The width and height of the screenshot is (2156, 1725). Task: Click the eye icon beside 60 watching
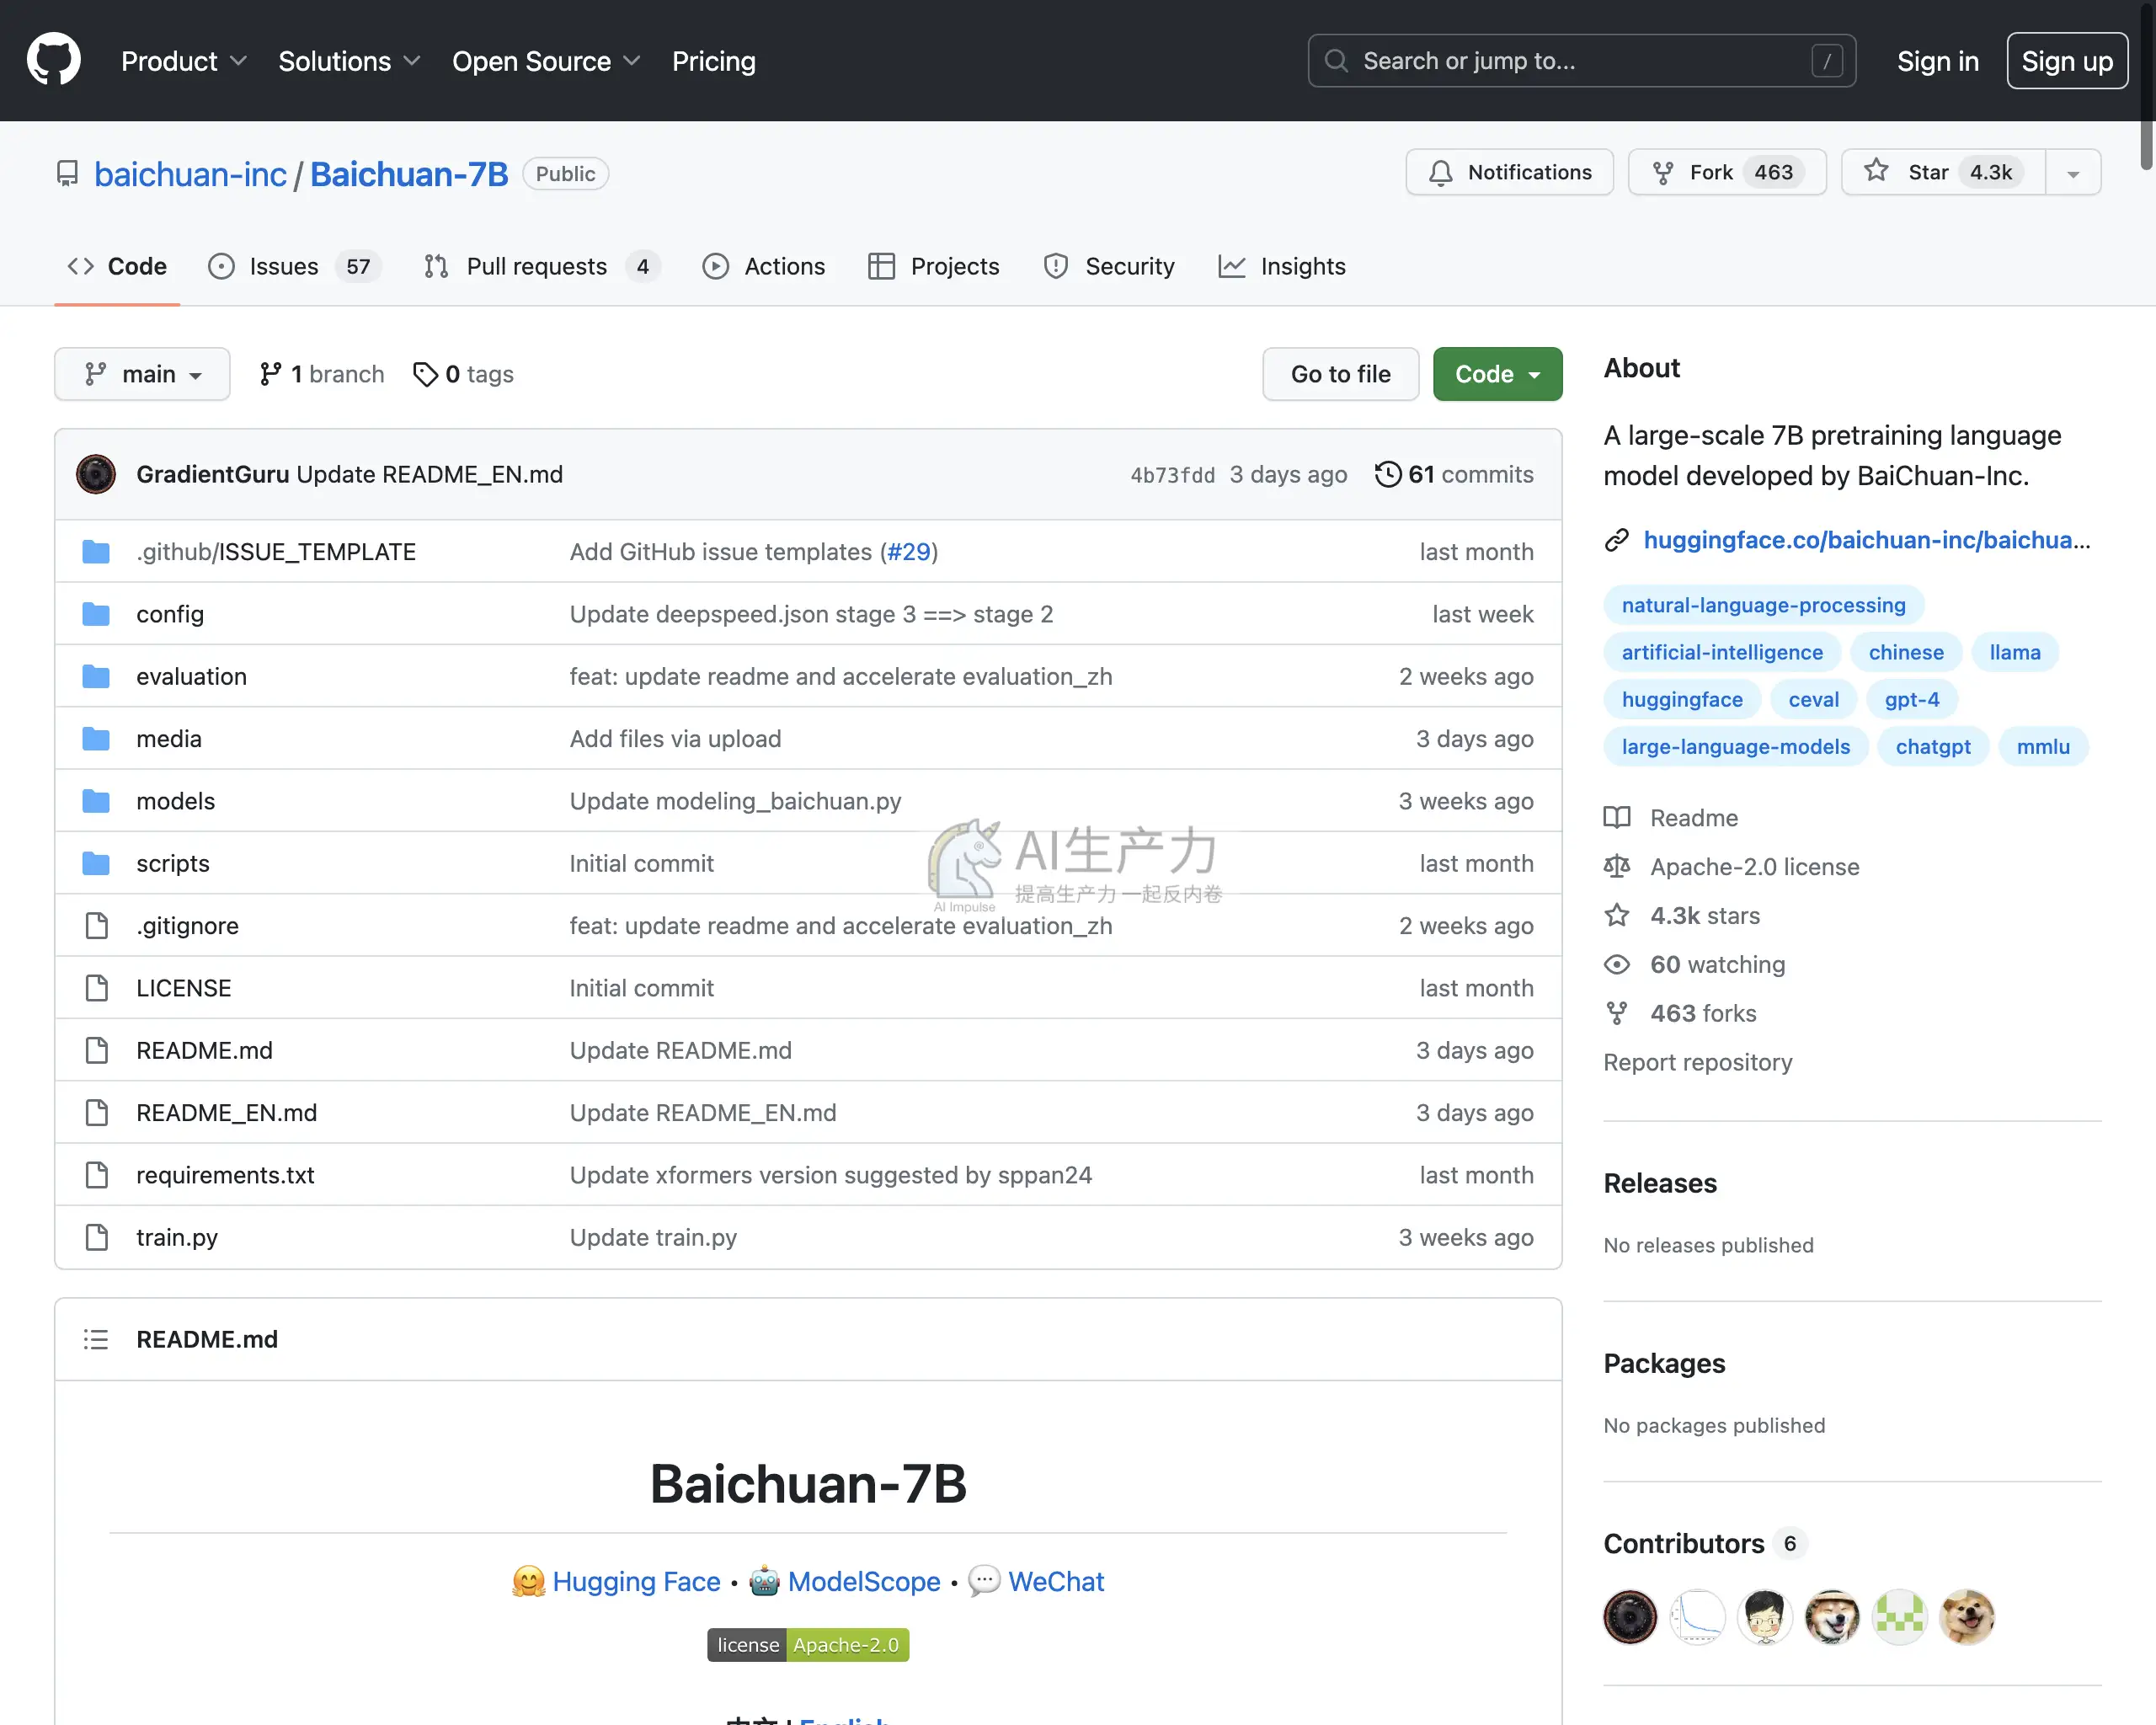tap(1617, 964)
